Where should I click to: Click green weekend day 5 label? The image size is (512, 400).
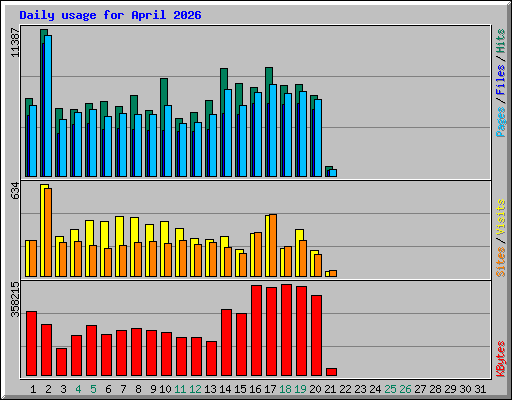coord(93,389)
